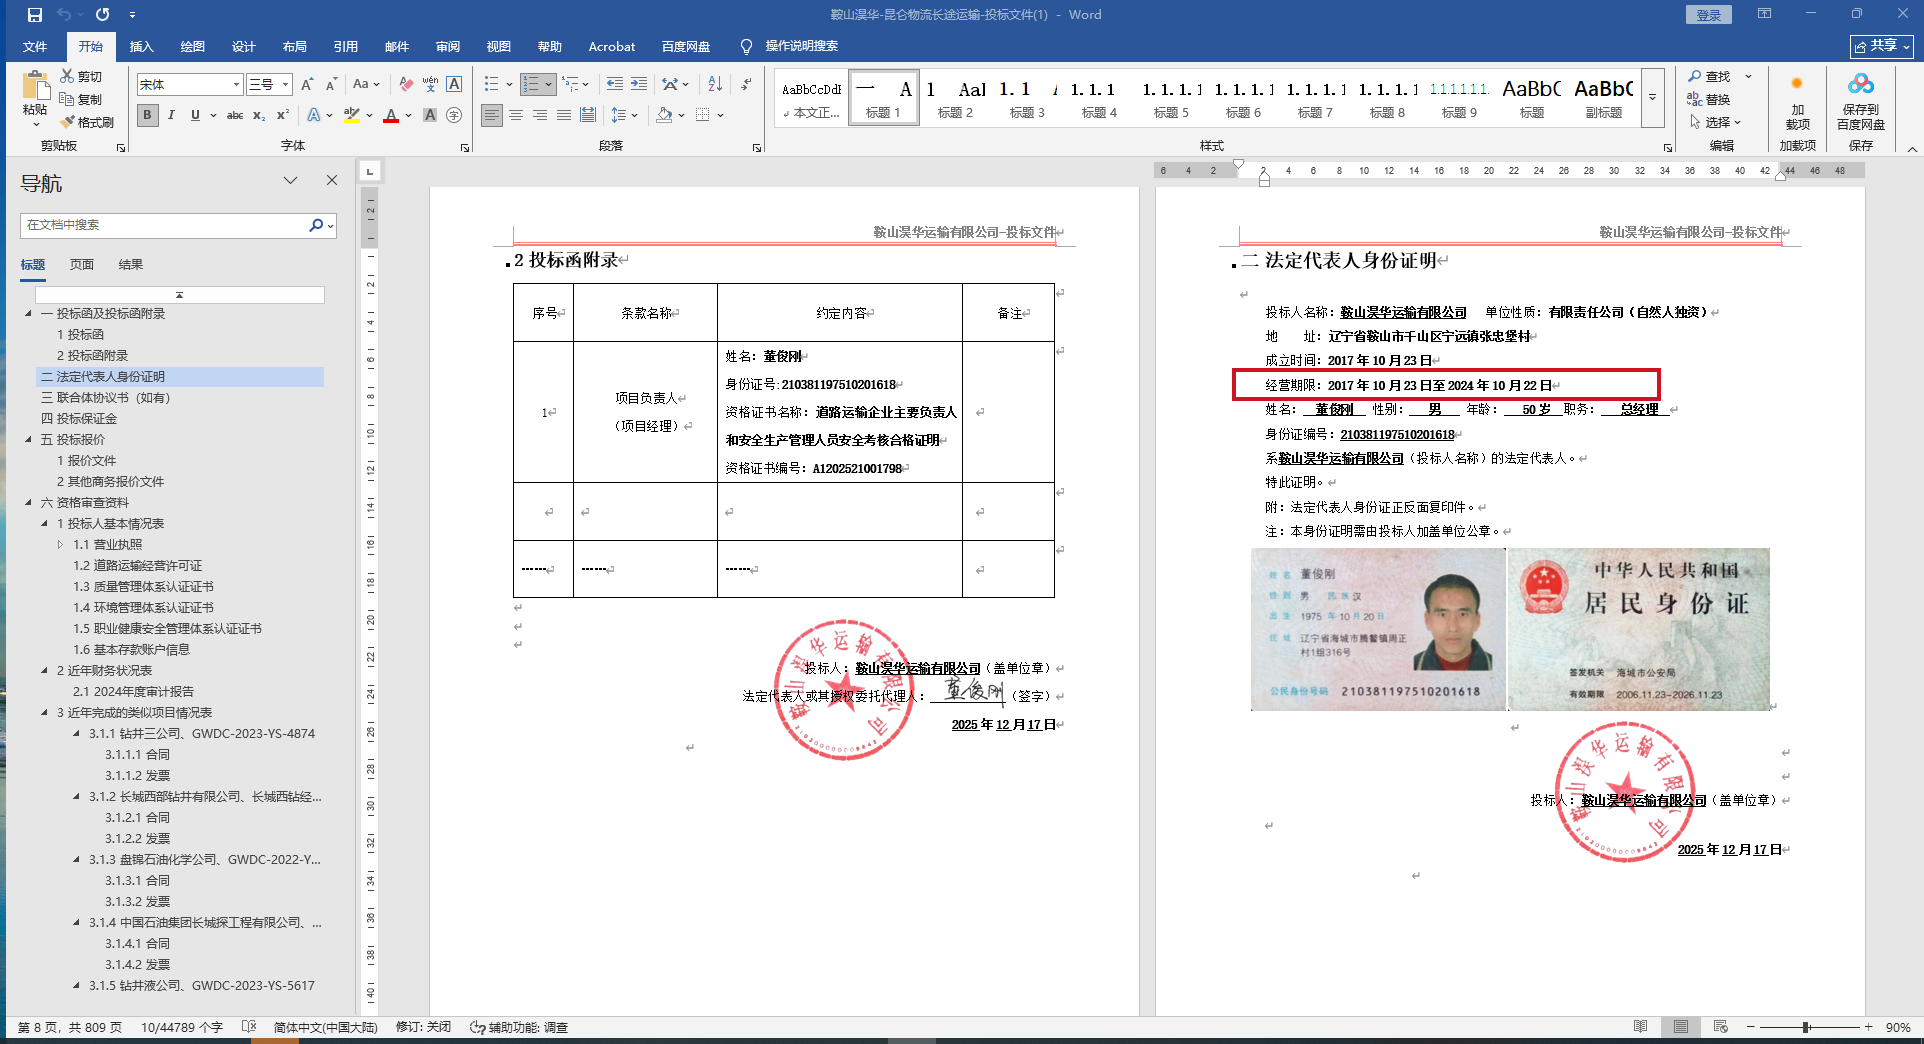
Task: Open text effects and typography
Action: [x=314, y=115]
